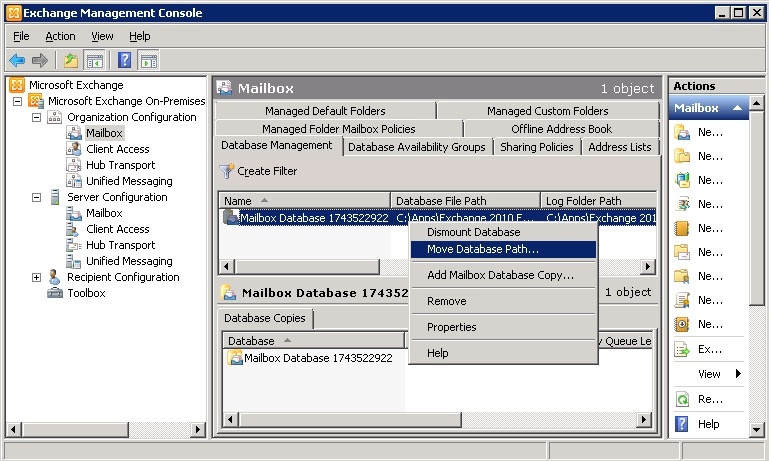Select Microsoft Exchange On-Premises node
769x461 pixels.
(x=127, y=101)
